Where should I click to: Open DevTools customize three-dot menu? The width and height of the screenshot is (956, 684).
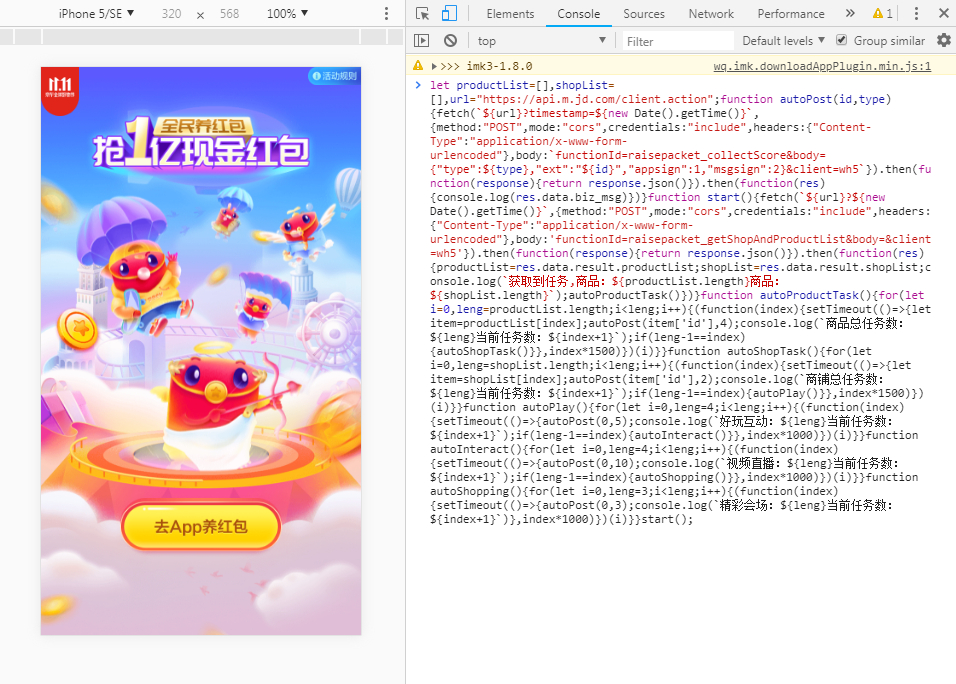pos(916,13)
